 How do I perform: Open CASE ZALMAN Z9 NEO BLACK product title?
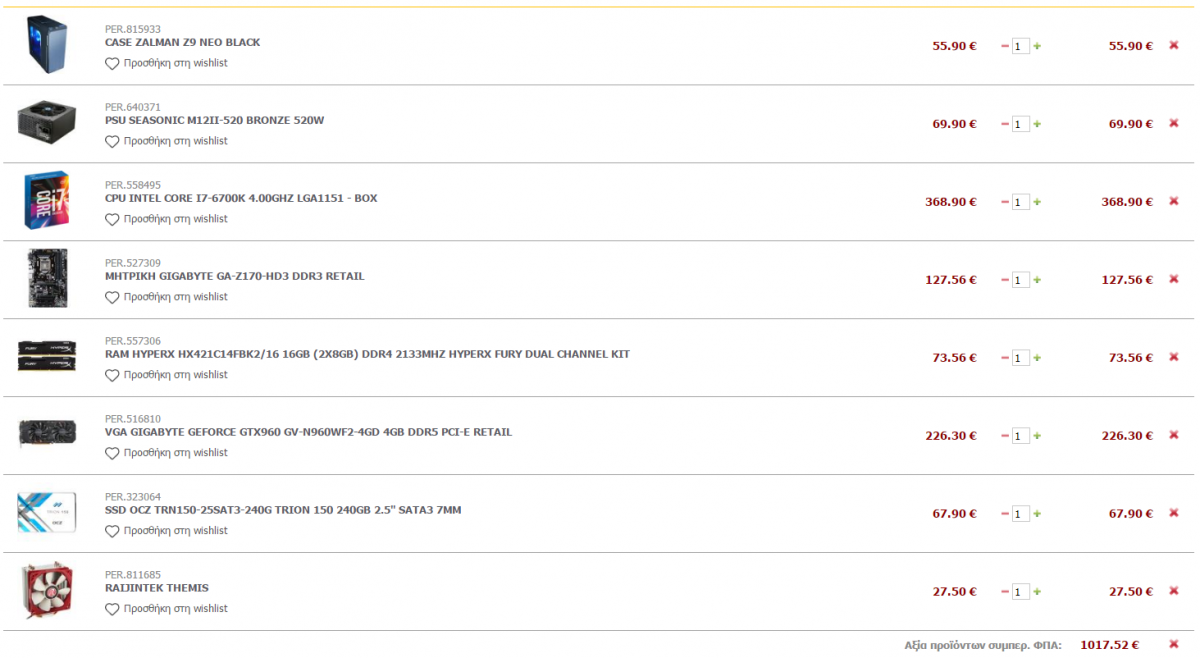tap(182, 43)
